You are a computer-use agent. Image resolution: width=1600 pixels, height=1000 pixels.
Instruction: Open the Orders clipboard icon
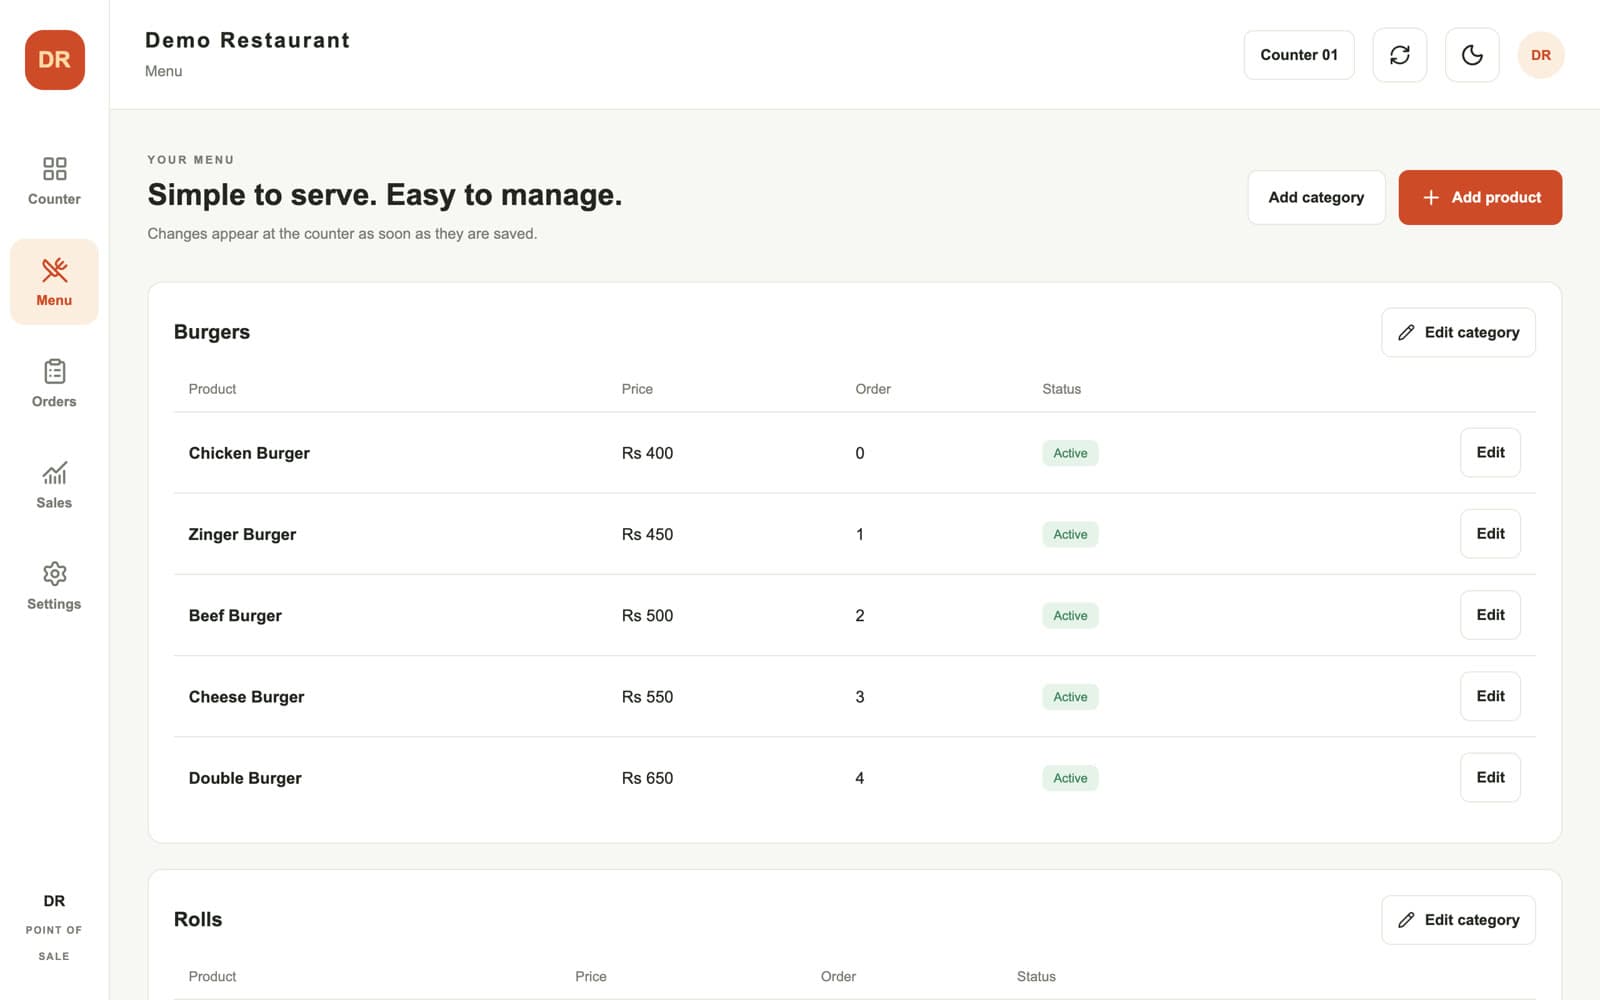[54, 371]
